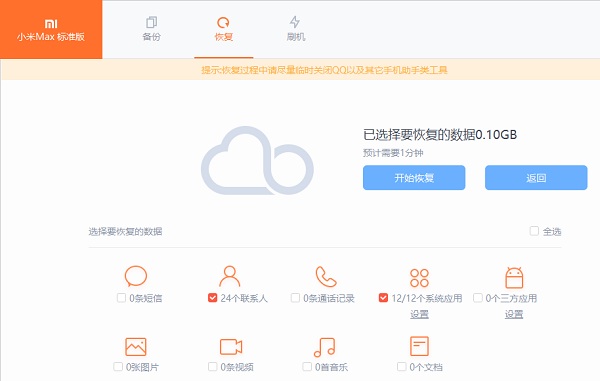Image resolution: width=600 pixels, height=381 pixels.
Task: Click the third-party apps Android icon
Action: [514, 277]
